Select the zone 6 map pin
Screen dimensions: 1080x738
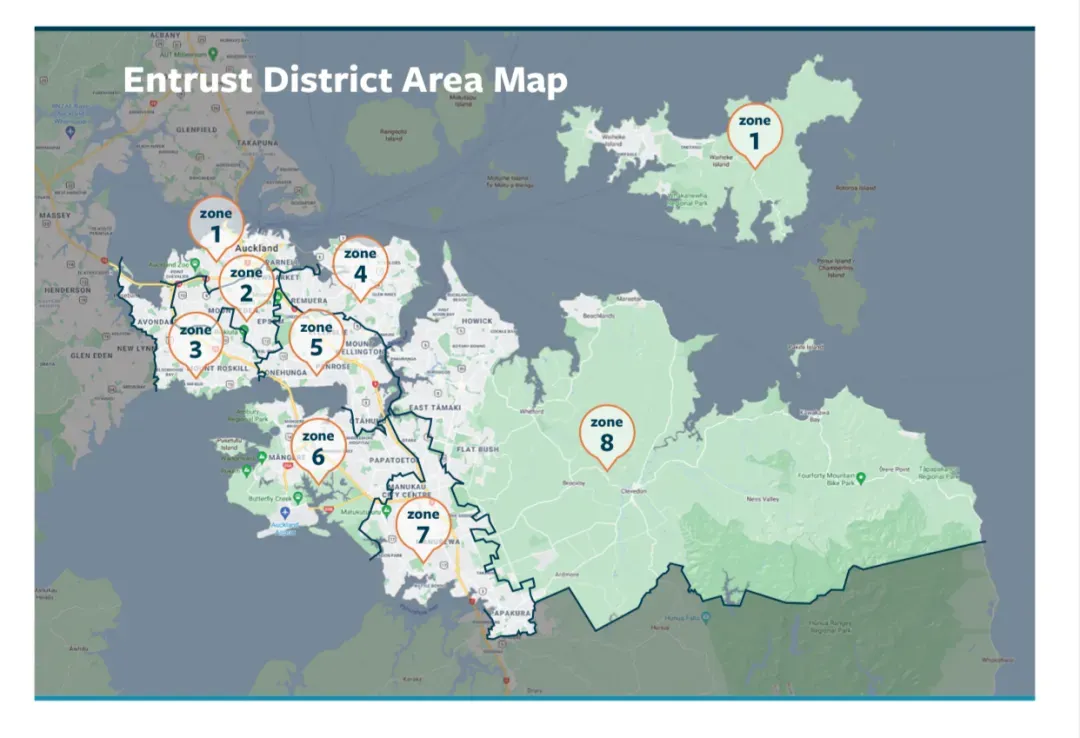pos(318,449)
